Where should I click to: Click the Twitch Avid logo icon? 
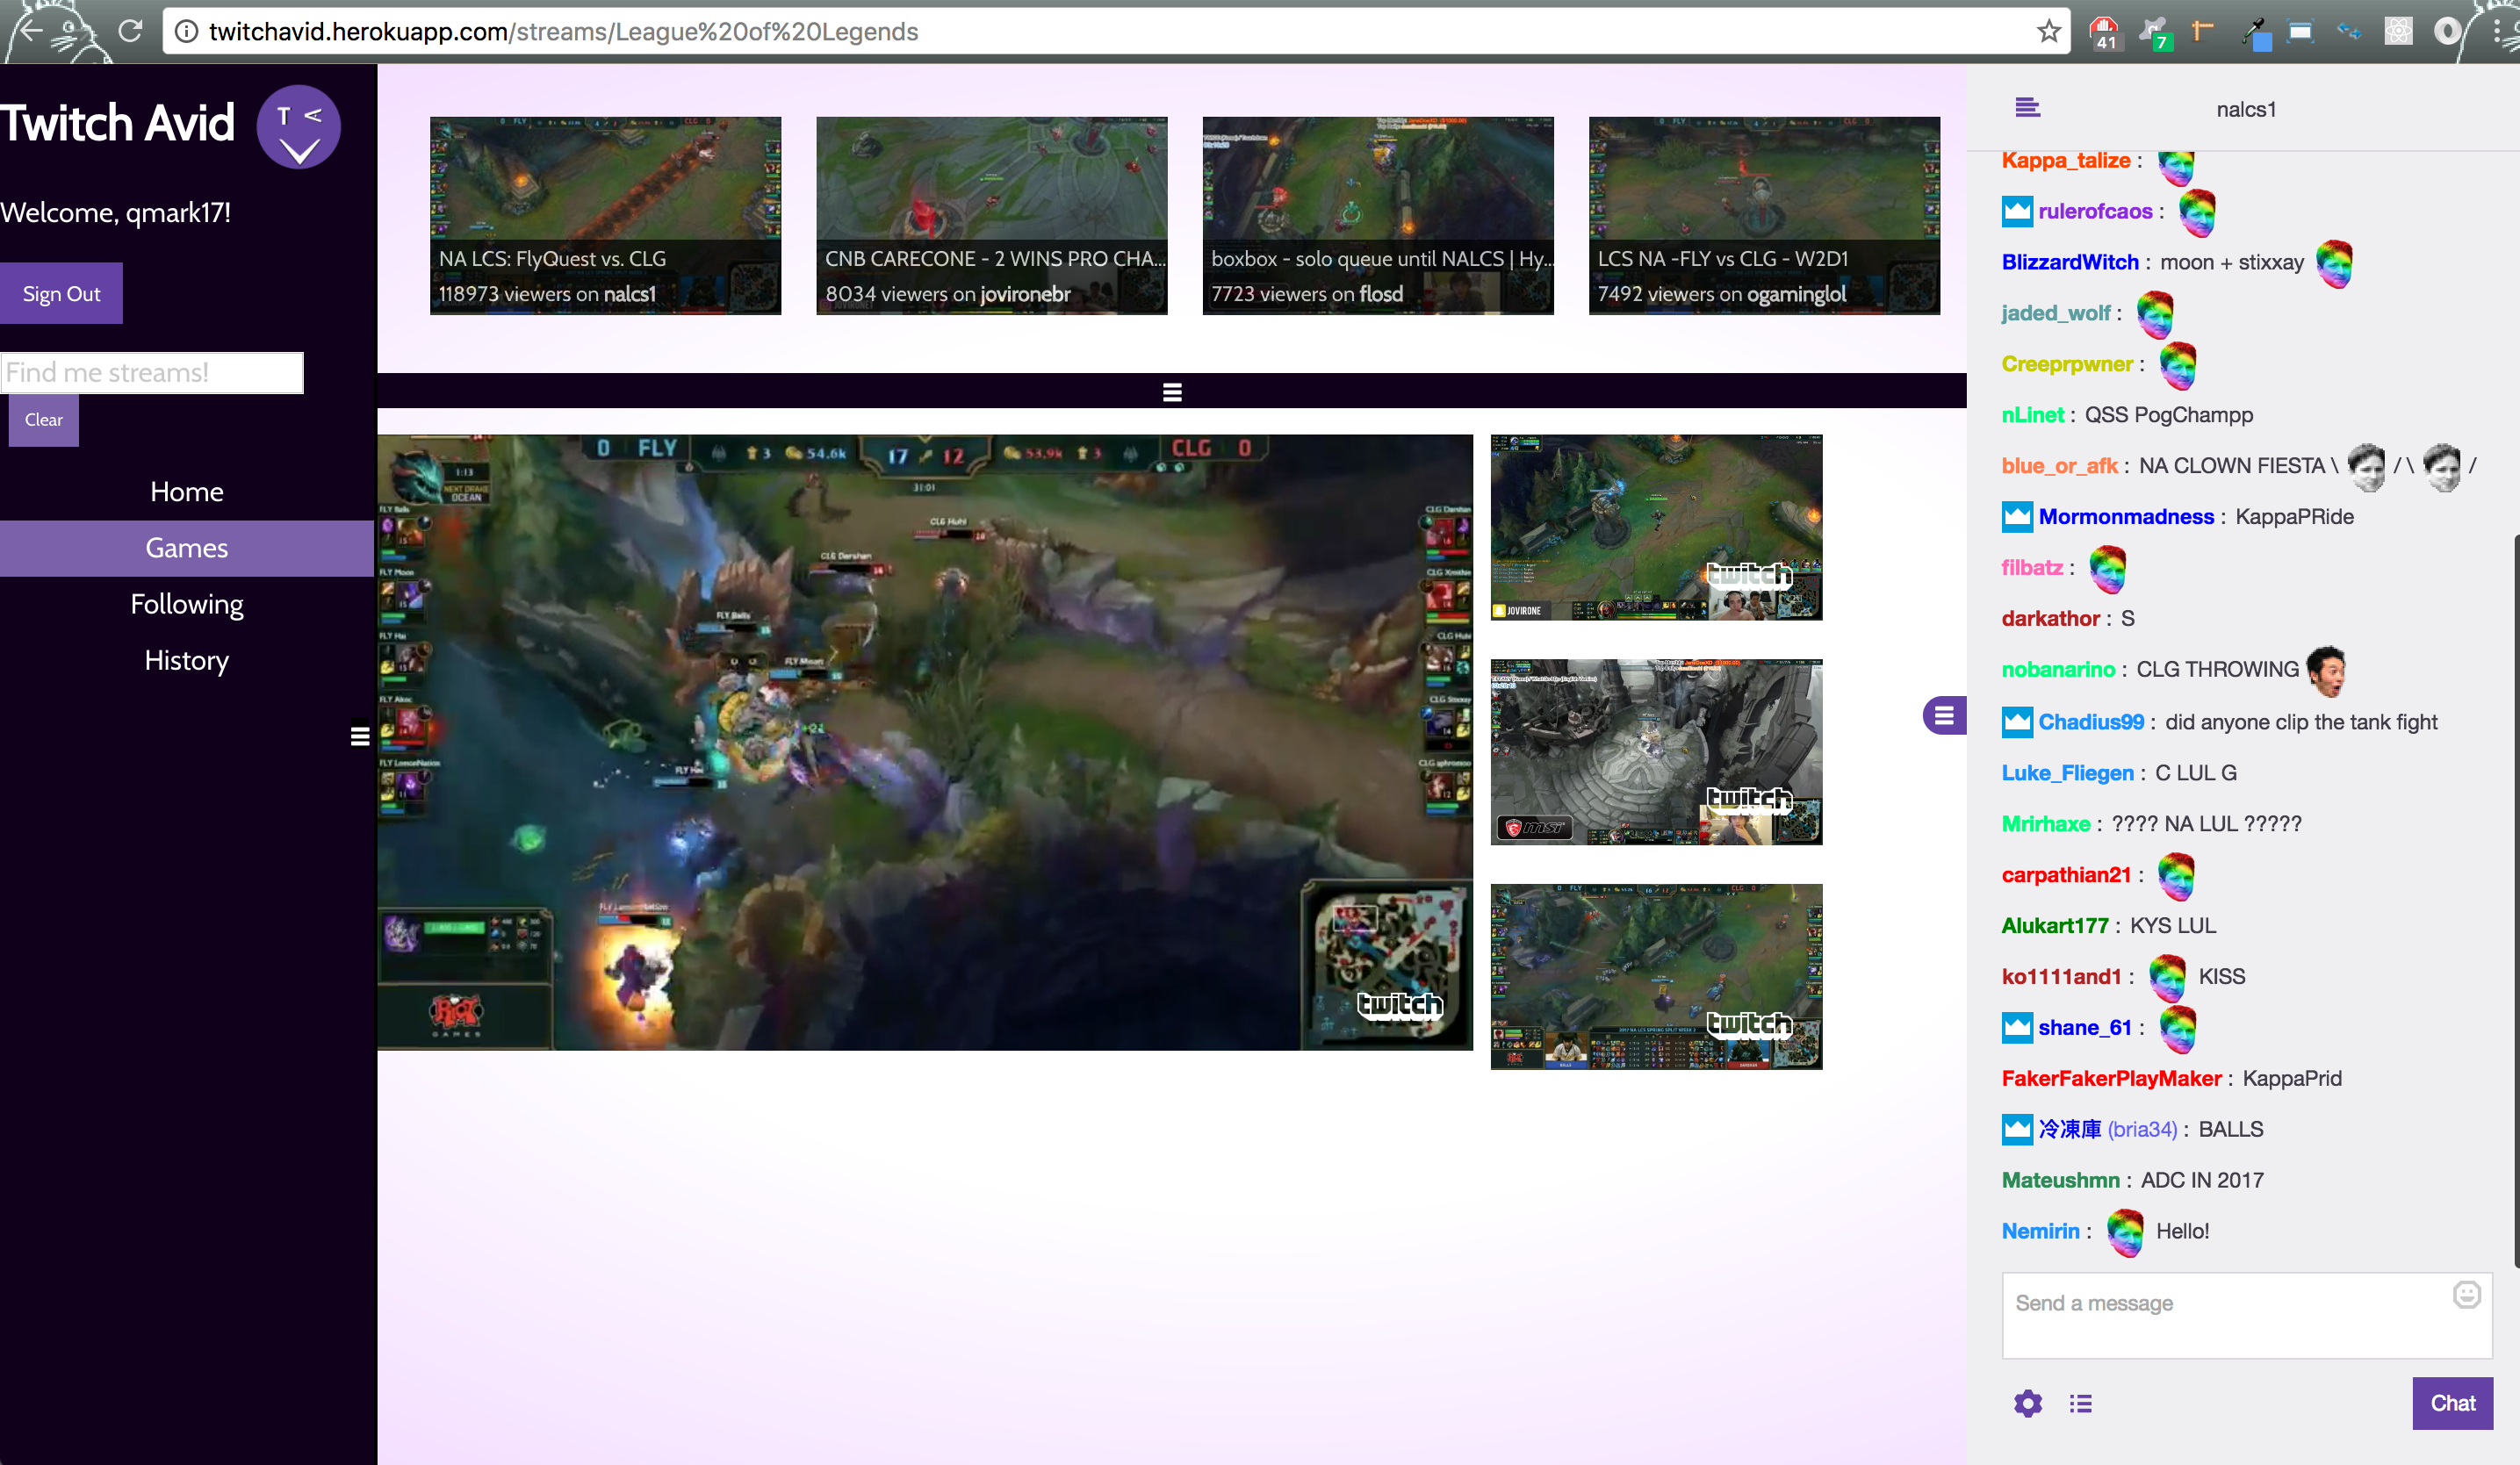(x=298, y=128)
